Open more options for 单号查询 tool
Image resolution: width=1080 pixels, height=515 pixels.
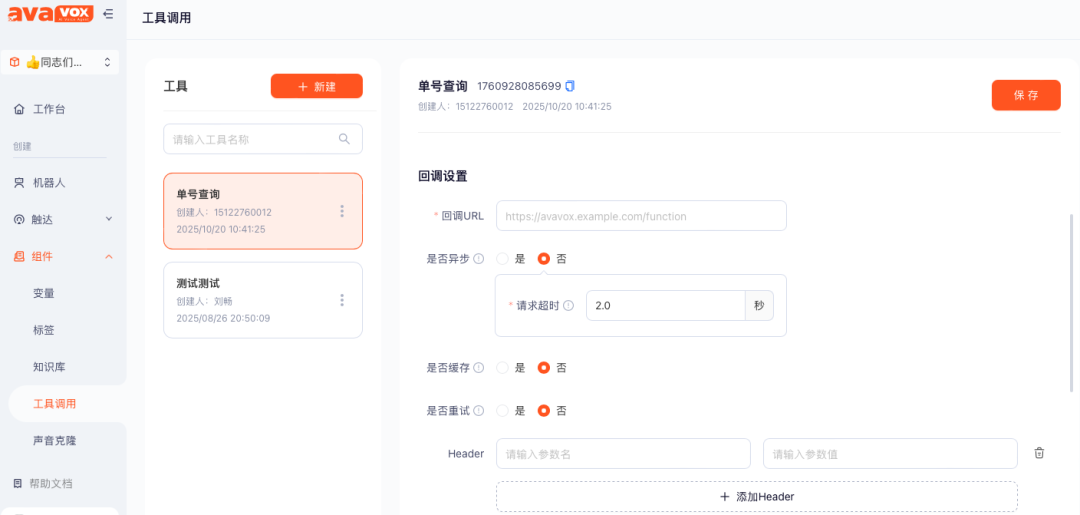(x=342, y=211)
